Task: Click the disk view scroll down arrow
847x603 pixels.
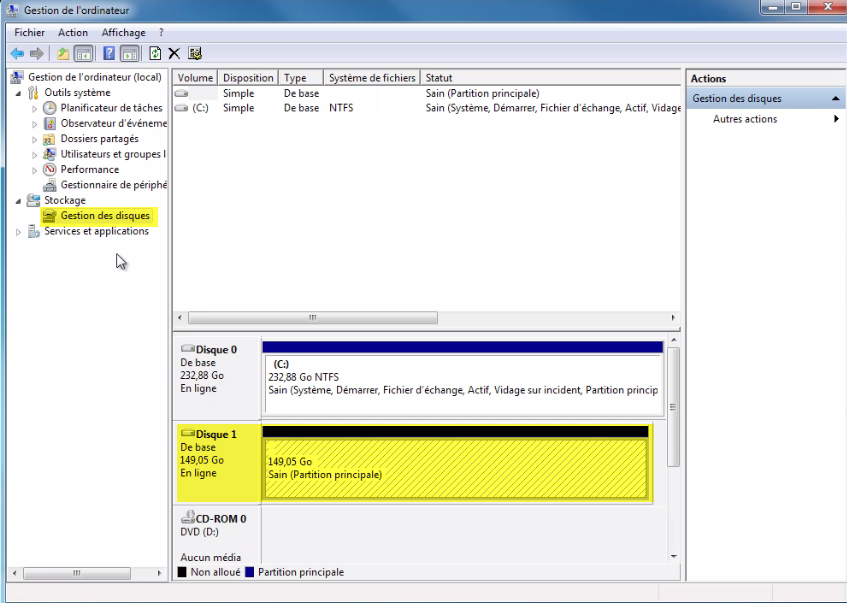Action: (674, 557)
